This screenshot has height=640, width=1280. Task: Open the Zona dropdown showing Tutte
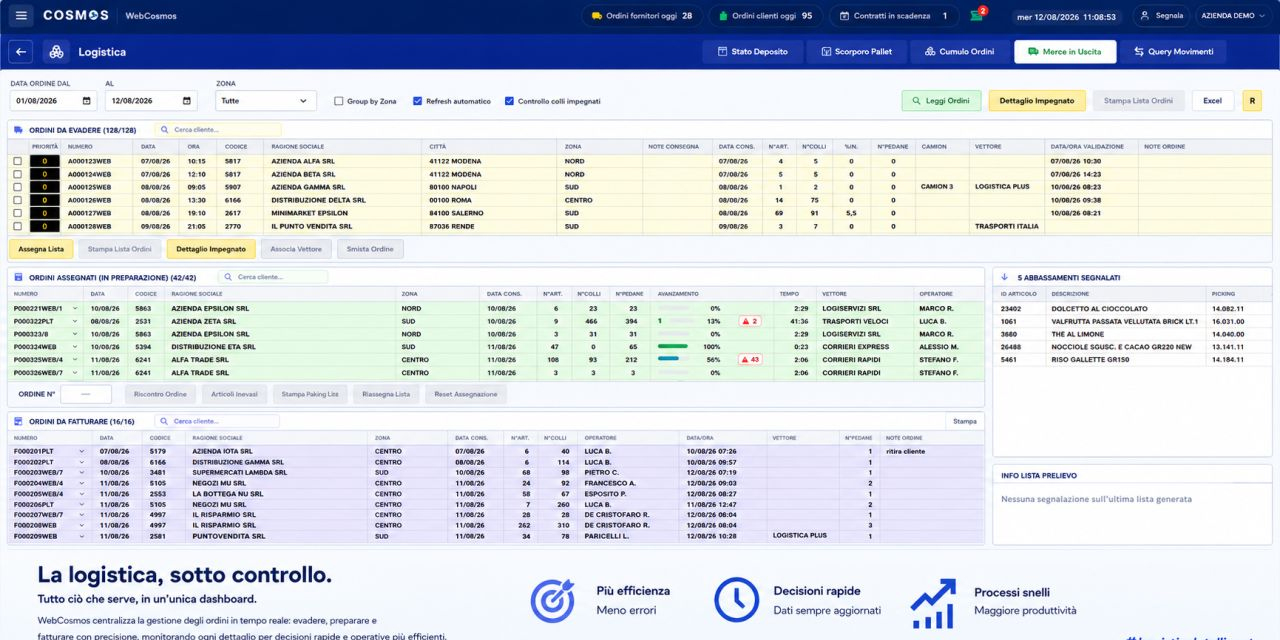[266, 101]
